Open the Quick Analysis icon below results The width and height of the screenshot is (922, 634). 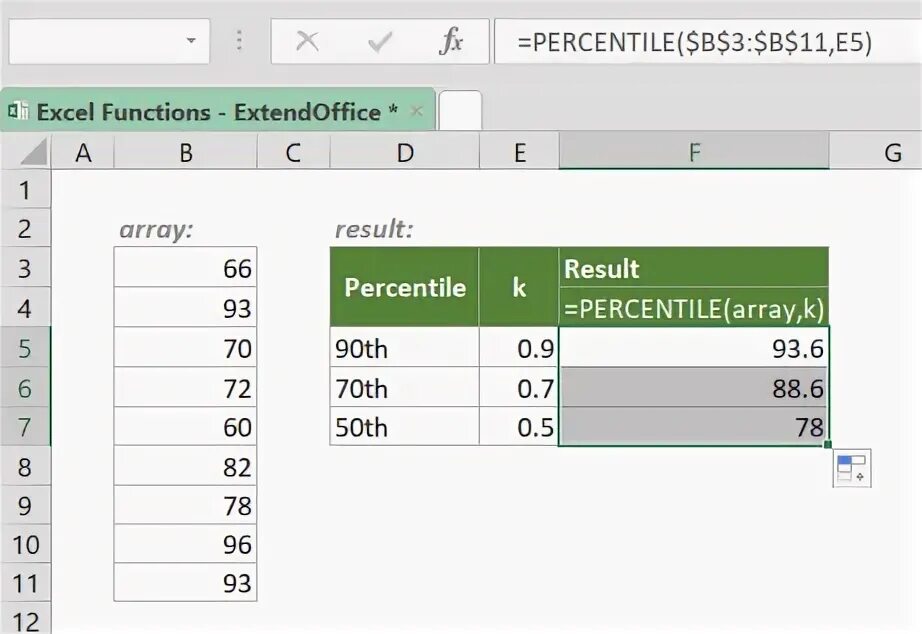pos(851,468)
